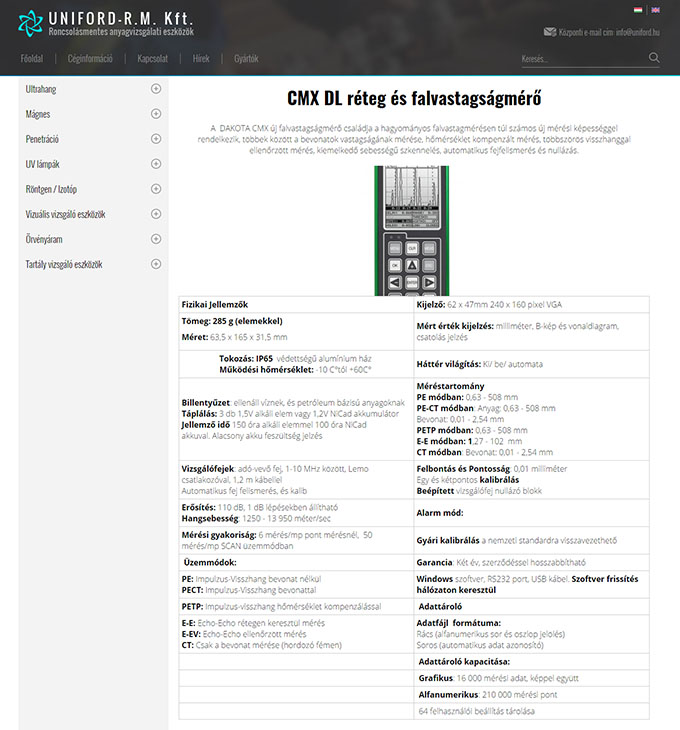This screenshot has width=680, height=730.
Task: Click the Háttér világítás cell
Action: [532, 364]
